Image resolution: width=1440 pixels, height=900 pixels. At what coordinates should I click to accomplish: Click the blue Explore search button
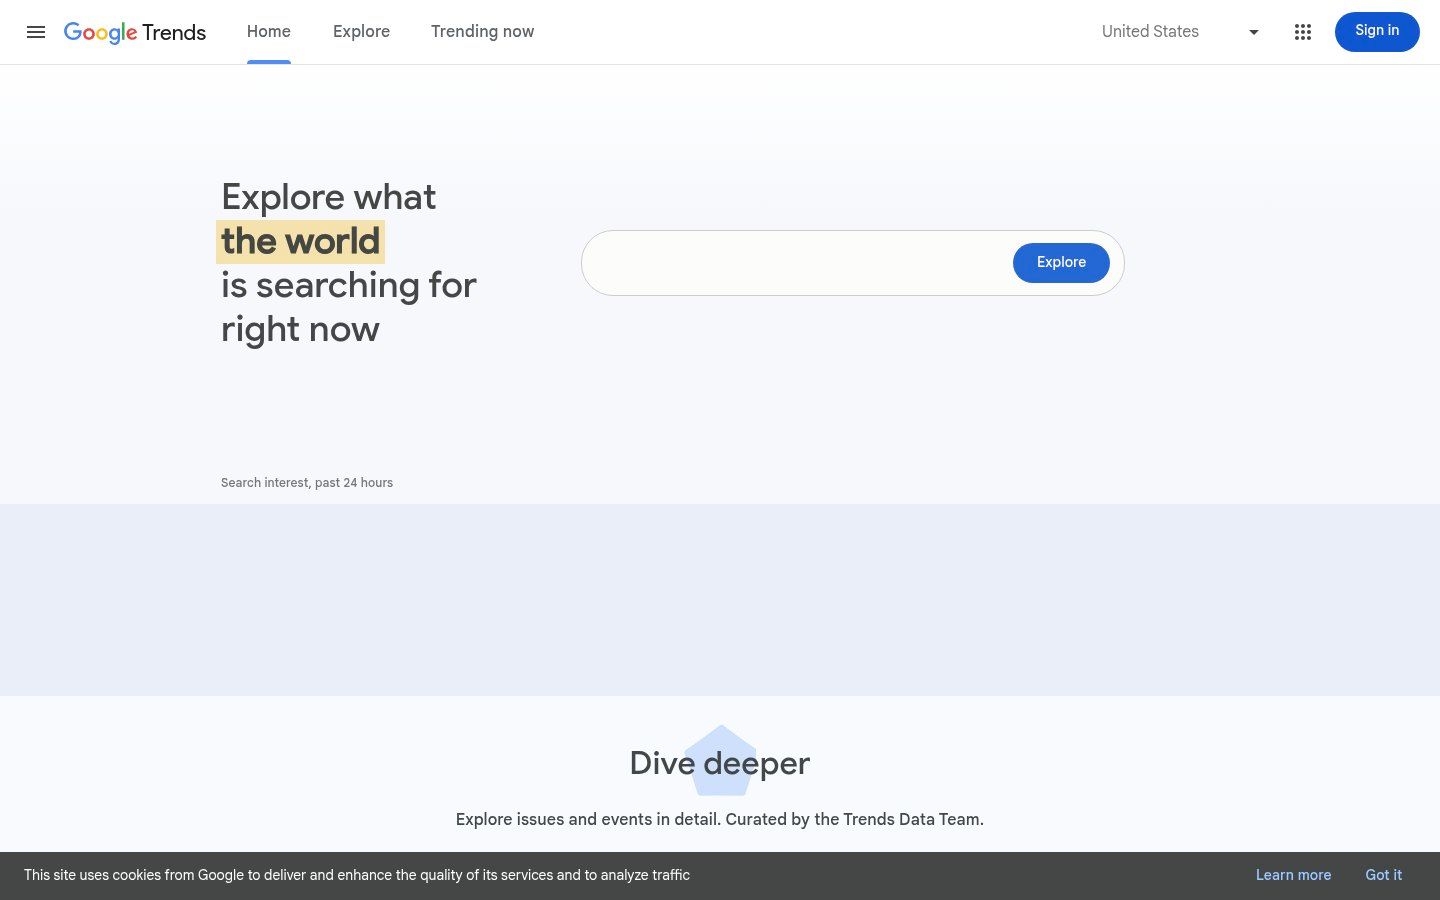coord(1061,262)
